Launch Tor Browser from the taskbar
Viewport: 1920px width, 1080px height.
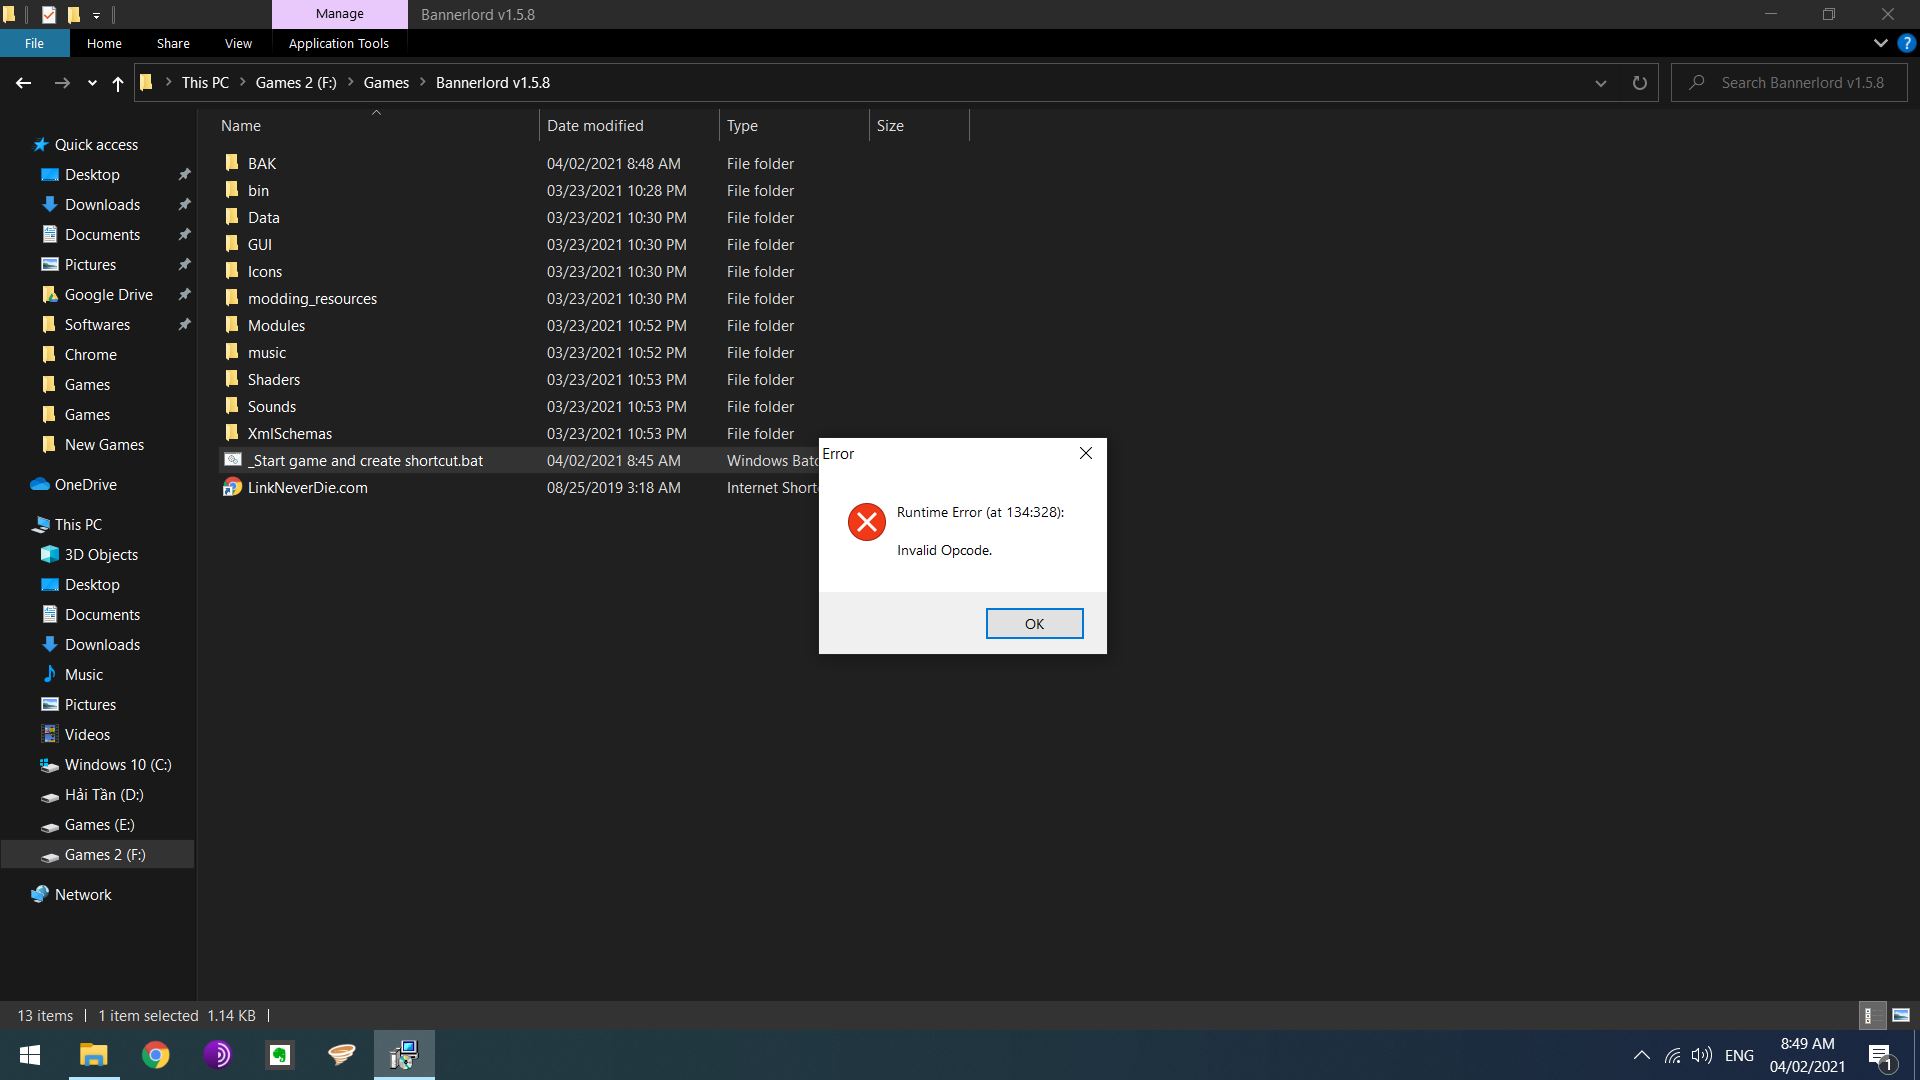pos(218,1055)
